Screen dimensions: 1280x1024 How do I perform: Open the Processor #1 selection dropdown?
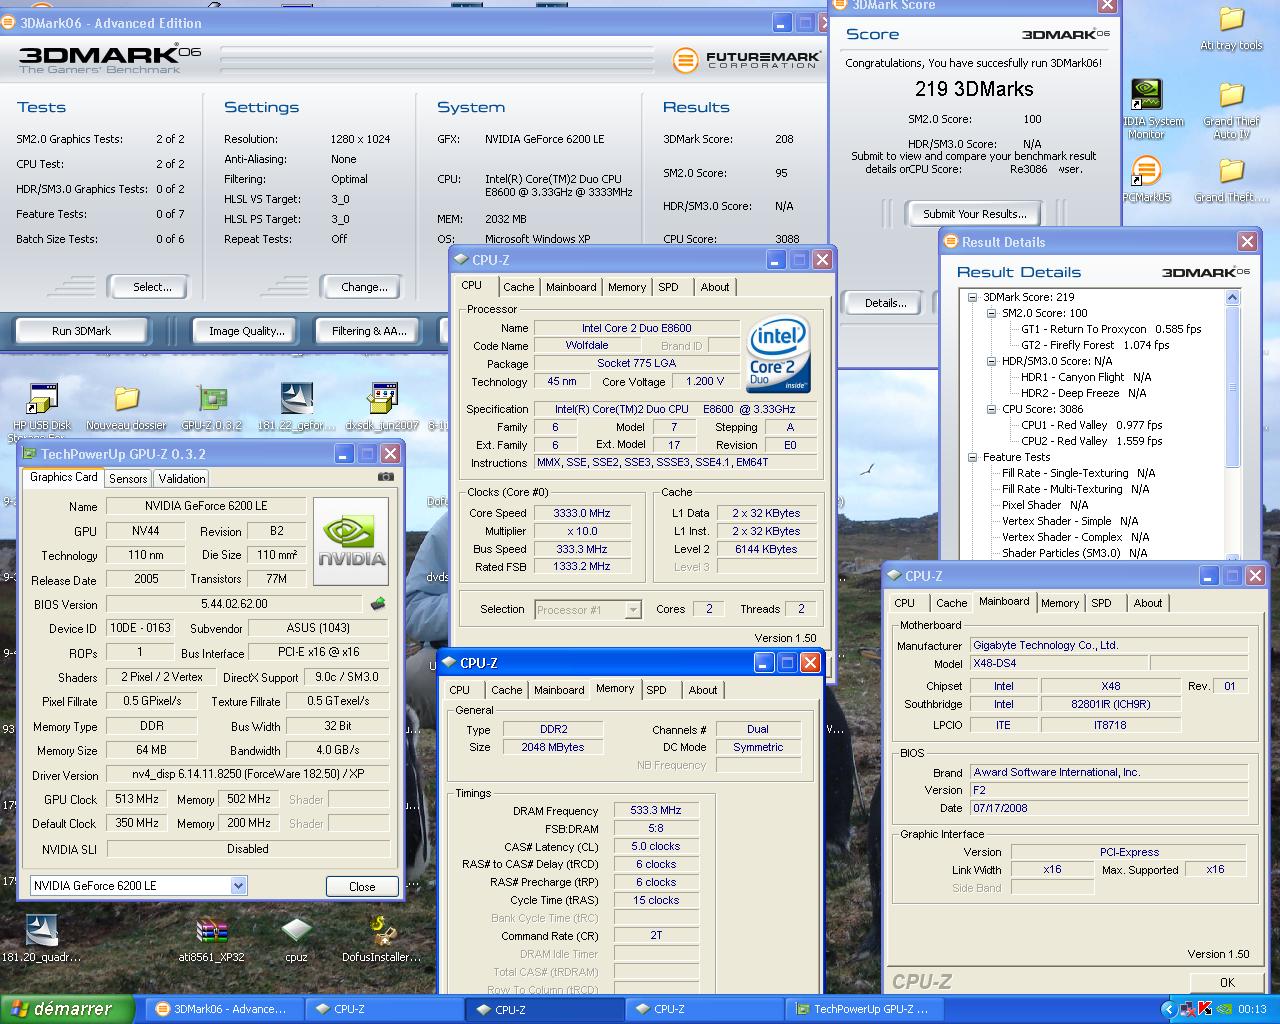[632, 609]
